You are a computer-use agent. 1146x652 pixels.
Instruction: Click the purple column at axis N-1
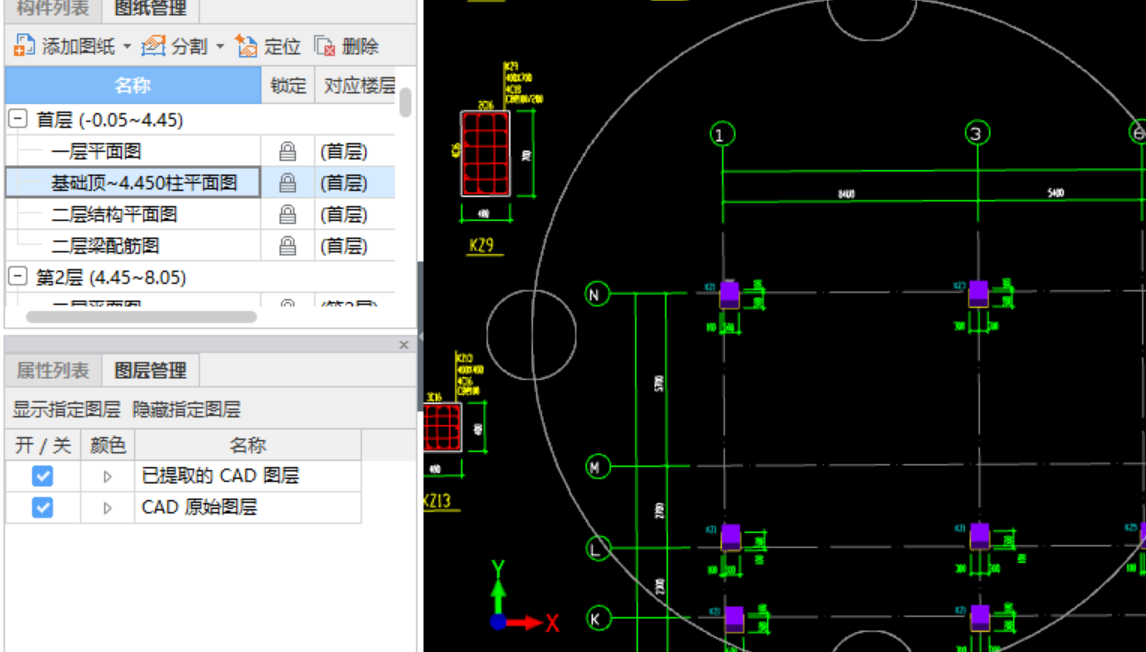[x=729, y=295]
